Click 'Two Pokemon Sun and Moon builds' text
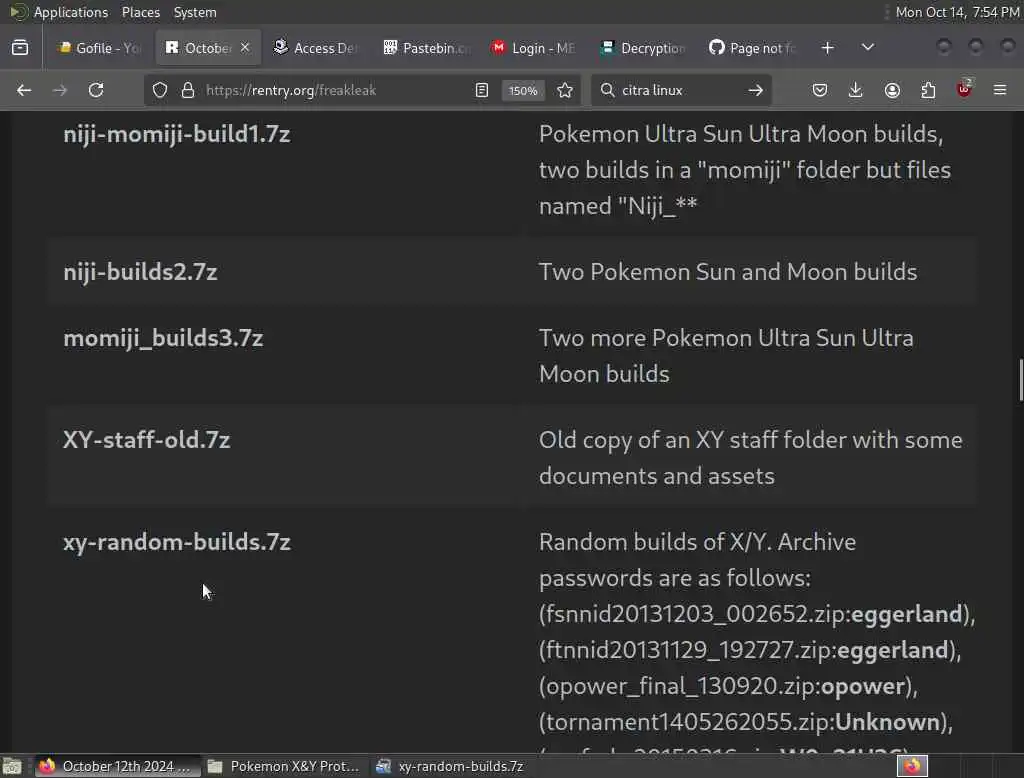Viewport: 1024px width, 778px height. coord(728,272)
